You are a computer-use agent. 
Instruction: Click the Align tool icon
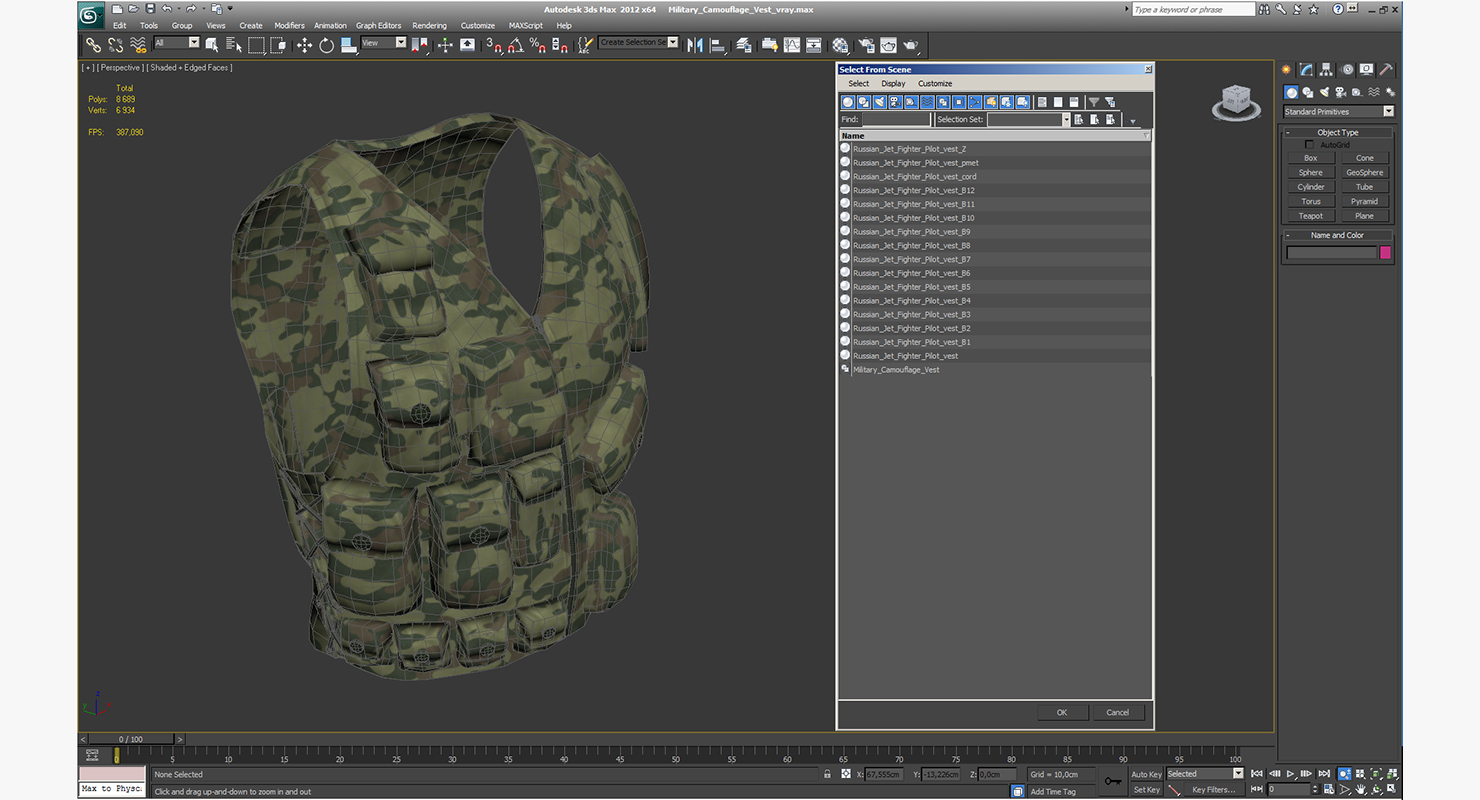(717, 45)
